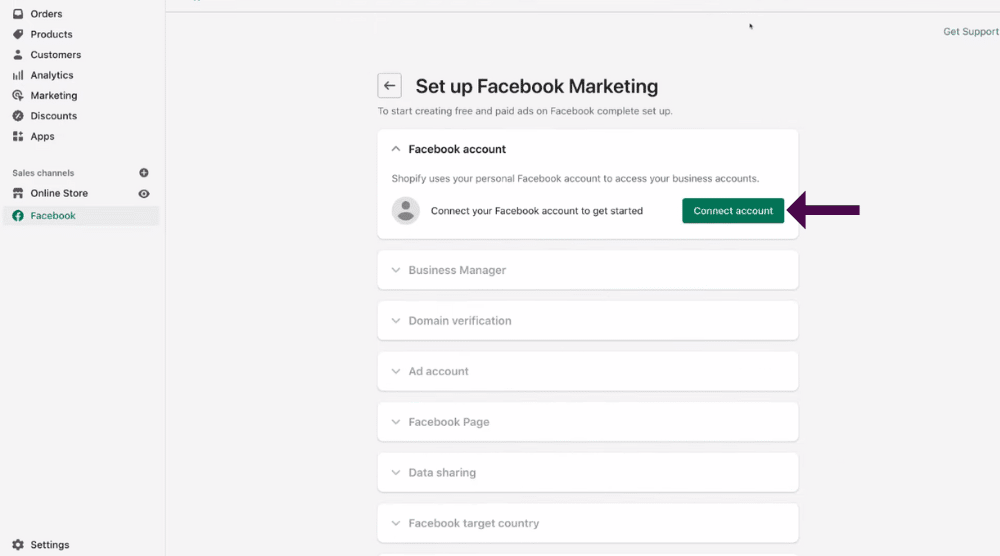Go back using the arrow button

coord(390,85)
